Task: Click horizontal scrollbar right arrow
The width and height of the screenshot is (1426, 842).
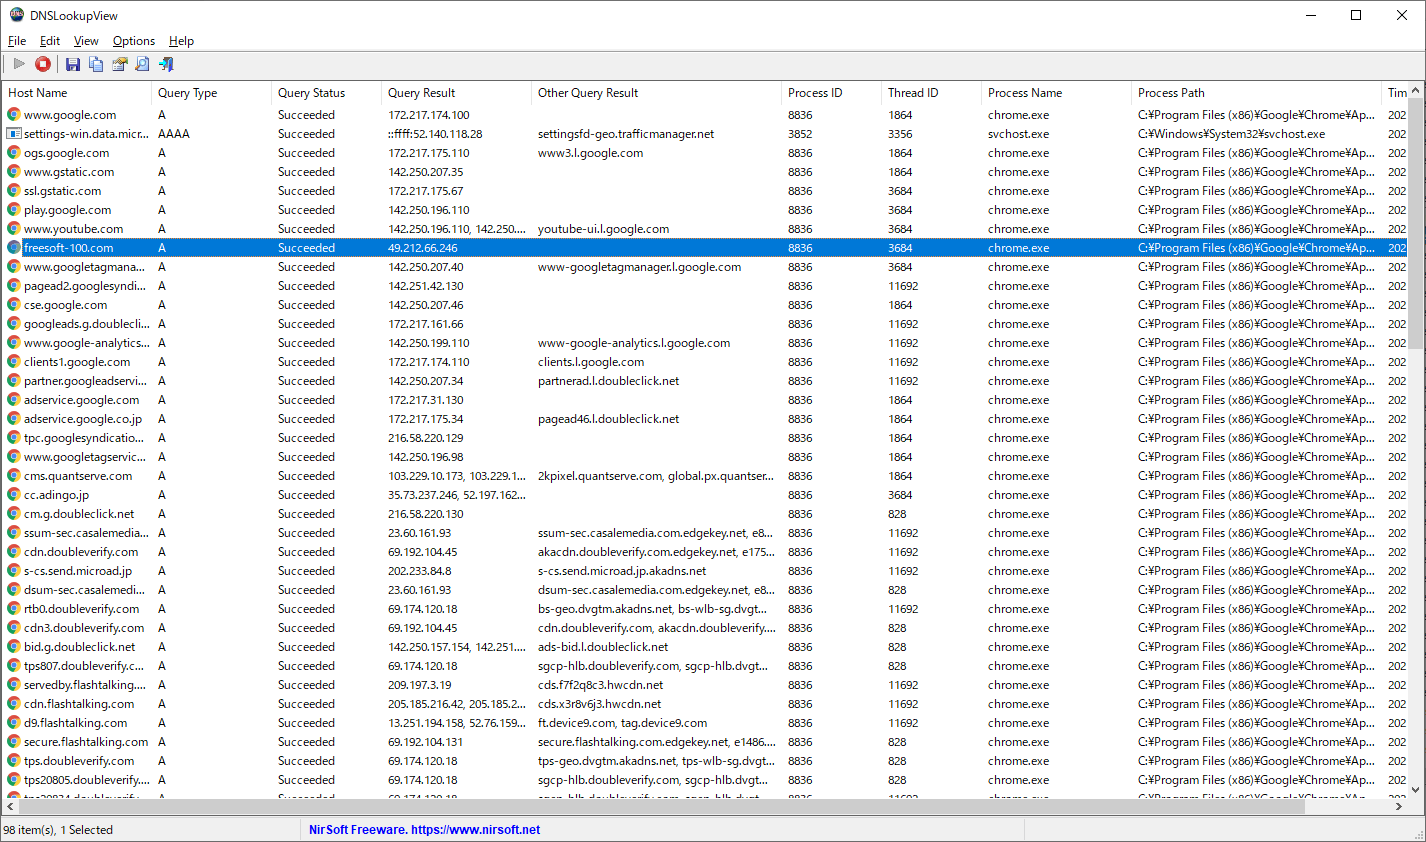Action: pyautogui.click(x=1399, y=806)
